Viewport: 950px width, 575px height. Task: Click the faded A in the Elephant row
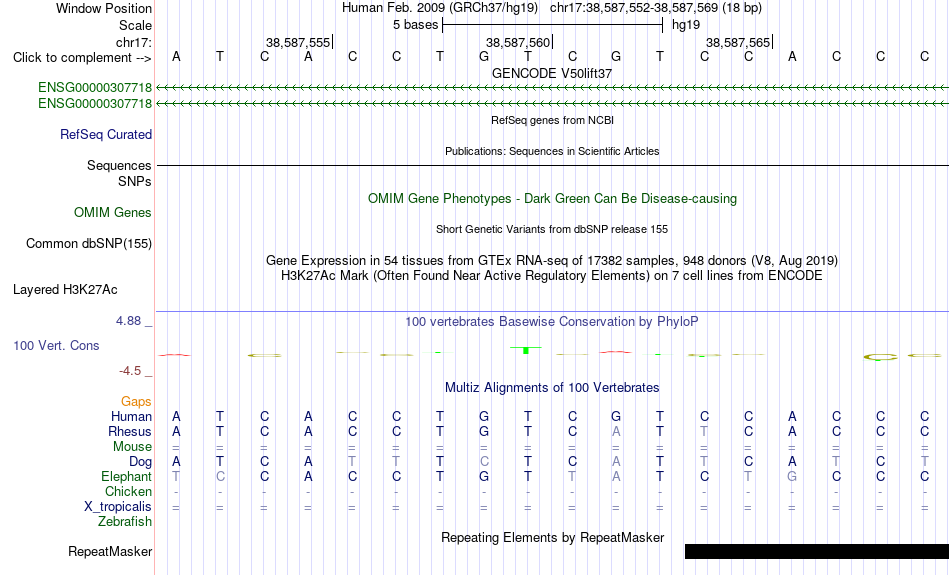(616, 477)
